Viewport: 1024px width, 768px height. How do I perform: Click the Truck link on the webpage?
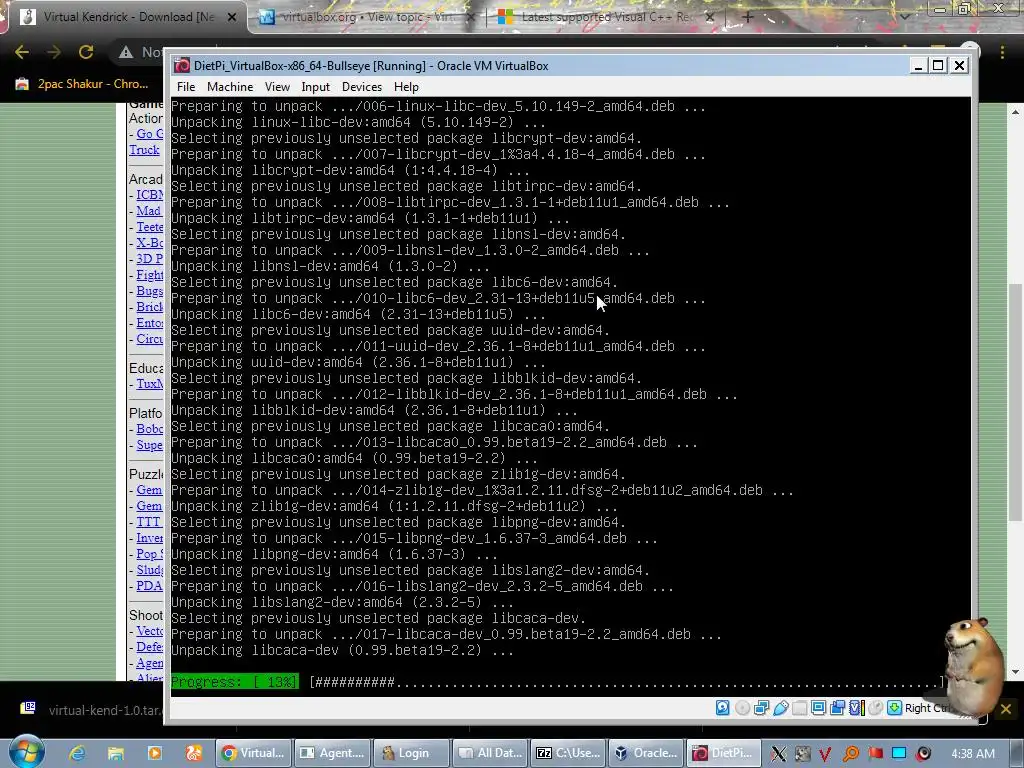[144, 150]
